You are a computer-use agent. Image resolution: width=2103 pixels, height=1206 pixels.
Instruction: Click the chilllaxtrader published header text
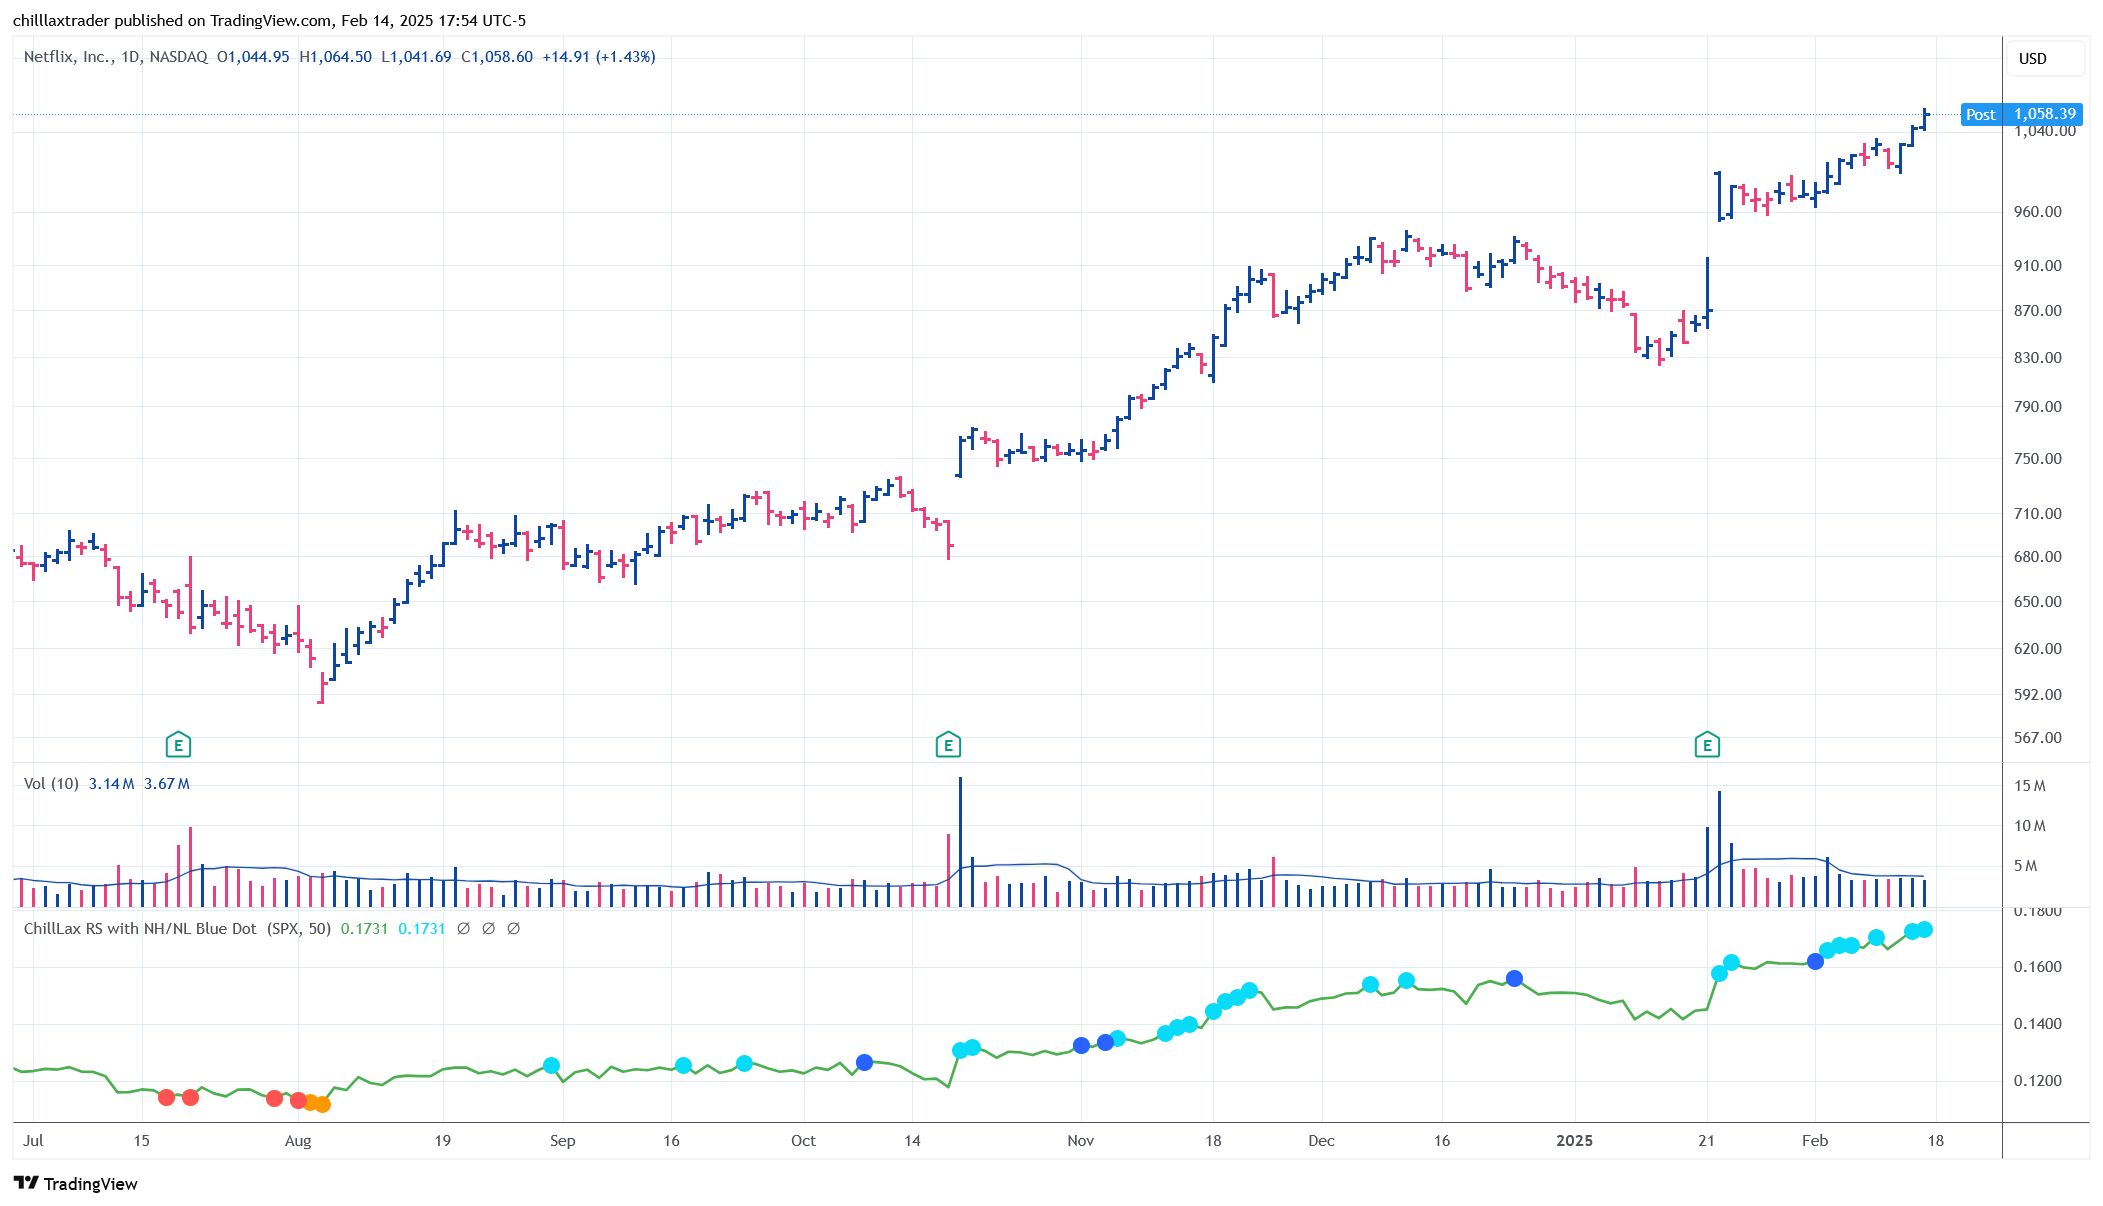[269, 20]
